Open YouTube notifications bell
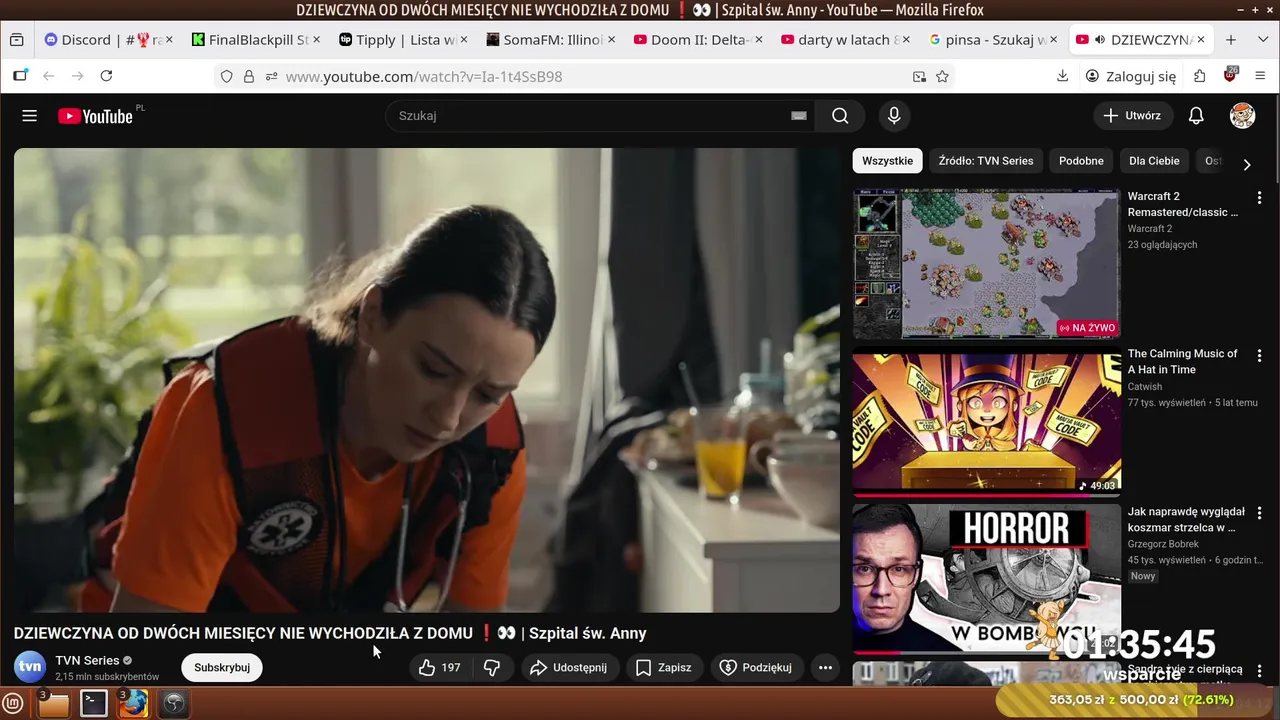The image size is (1280, 720). coord(1196,116)
